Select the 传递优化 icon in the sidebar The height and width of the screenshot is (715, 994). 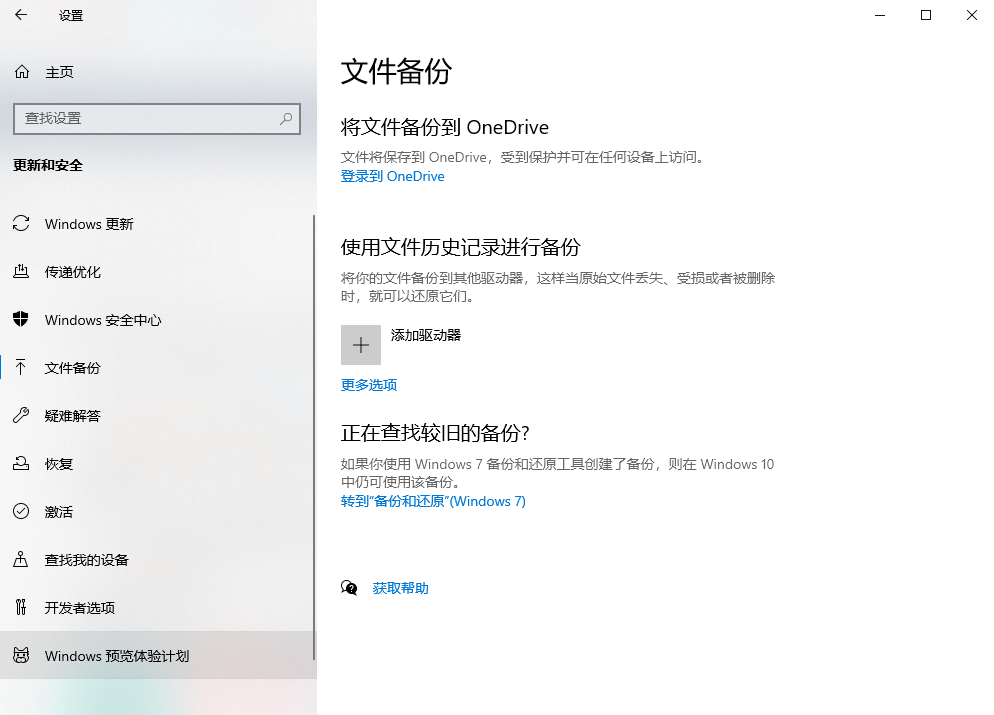[x=21, y=272]
